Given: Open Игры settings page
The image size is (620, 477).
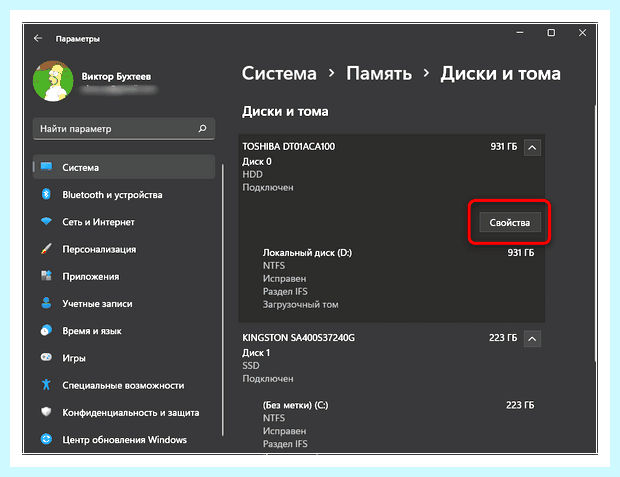Looking at the screenshot, I should [124, 358].
